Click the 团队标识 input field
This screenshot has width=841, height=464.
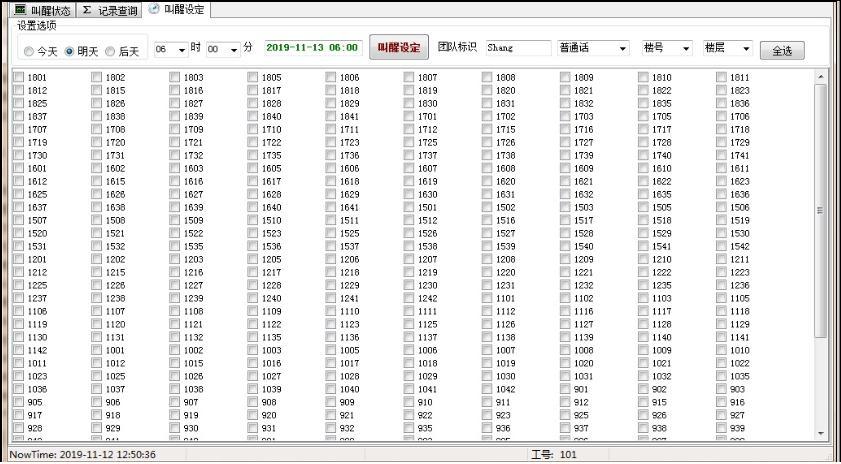pyautogui.click(x=518, y=48)
